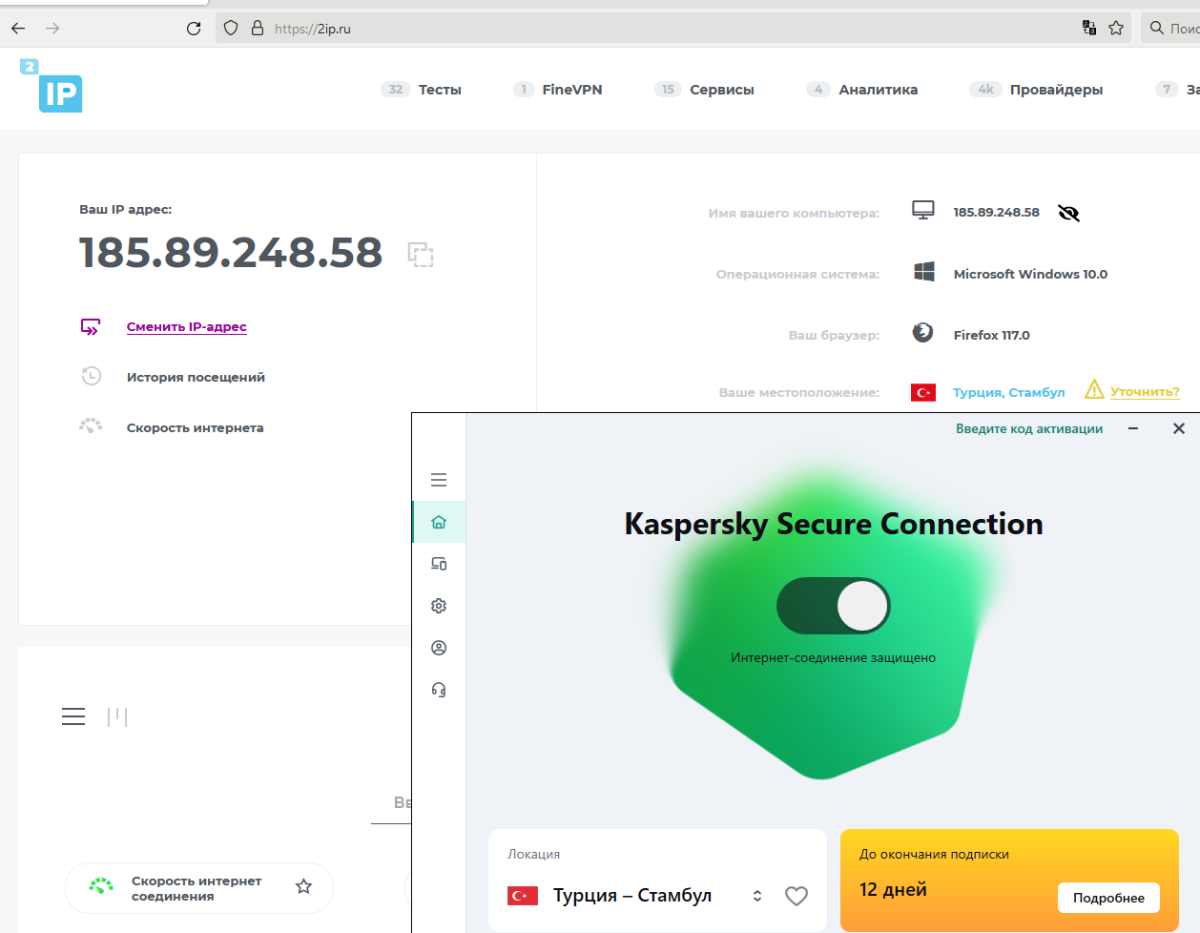Open Kaspersky devices sidebar icon

point(438,564)
